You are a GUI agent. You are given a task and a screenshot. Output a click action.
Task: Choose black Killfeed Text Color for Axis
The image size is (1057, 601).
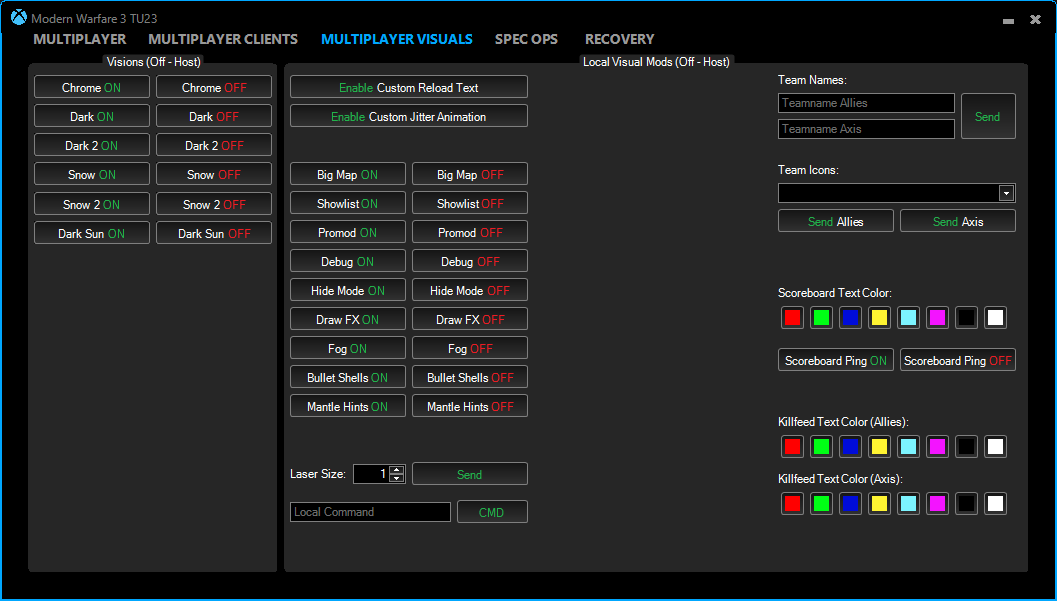tap(967, 503)
